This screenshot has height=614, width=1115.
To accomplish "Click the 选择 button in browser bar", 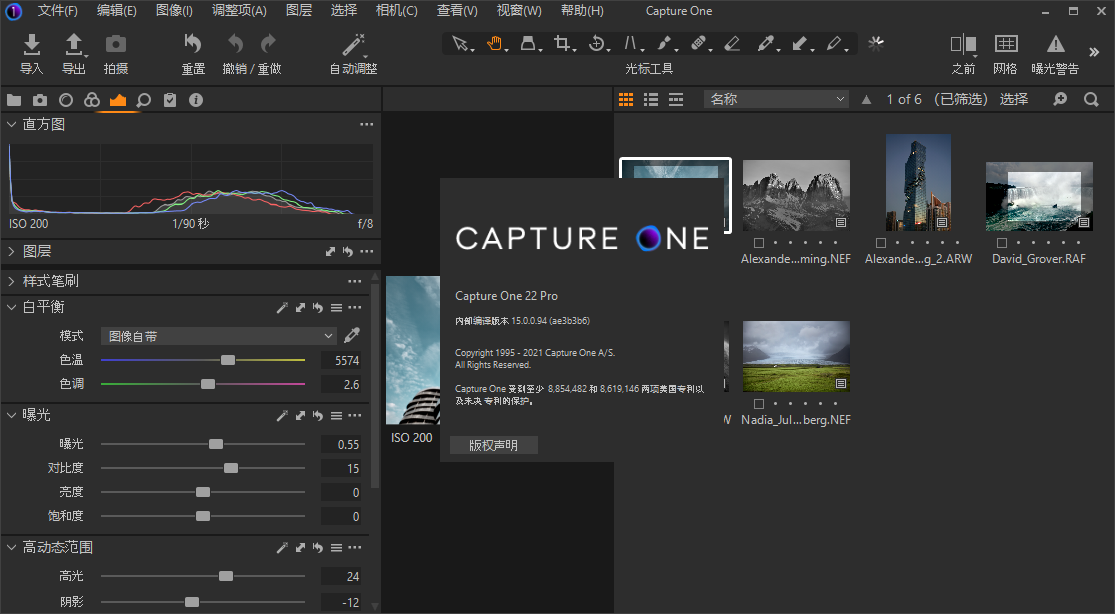I will click(1013, 99).
